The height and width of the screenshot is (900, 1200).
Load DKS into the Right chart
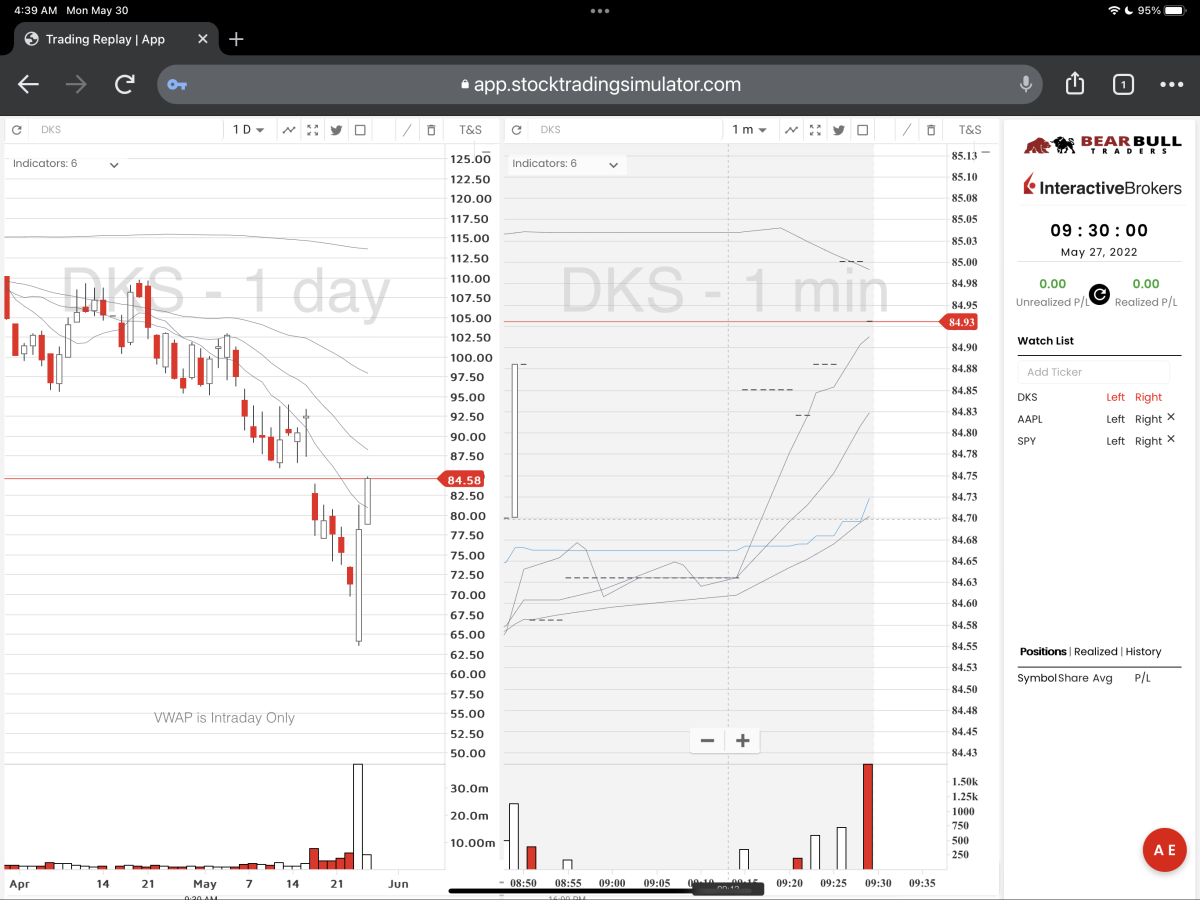[x=1149, y=398]
